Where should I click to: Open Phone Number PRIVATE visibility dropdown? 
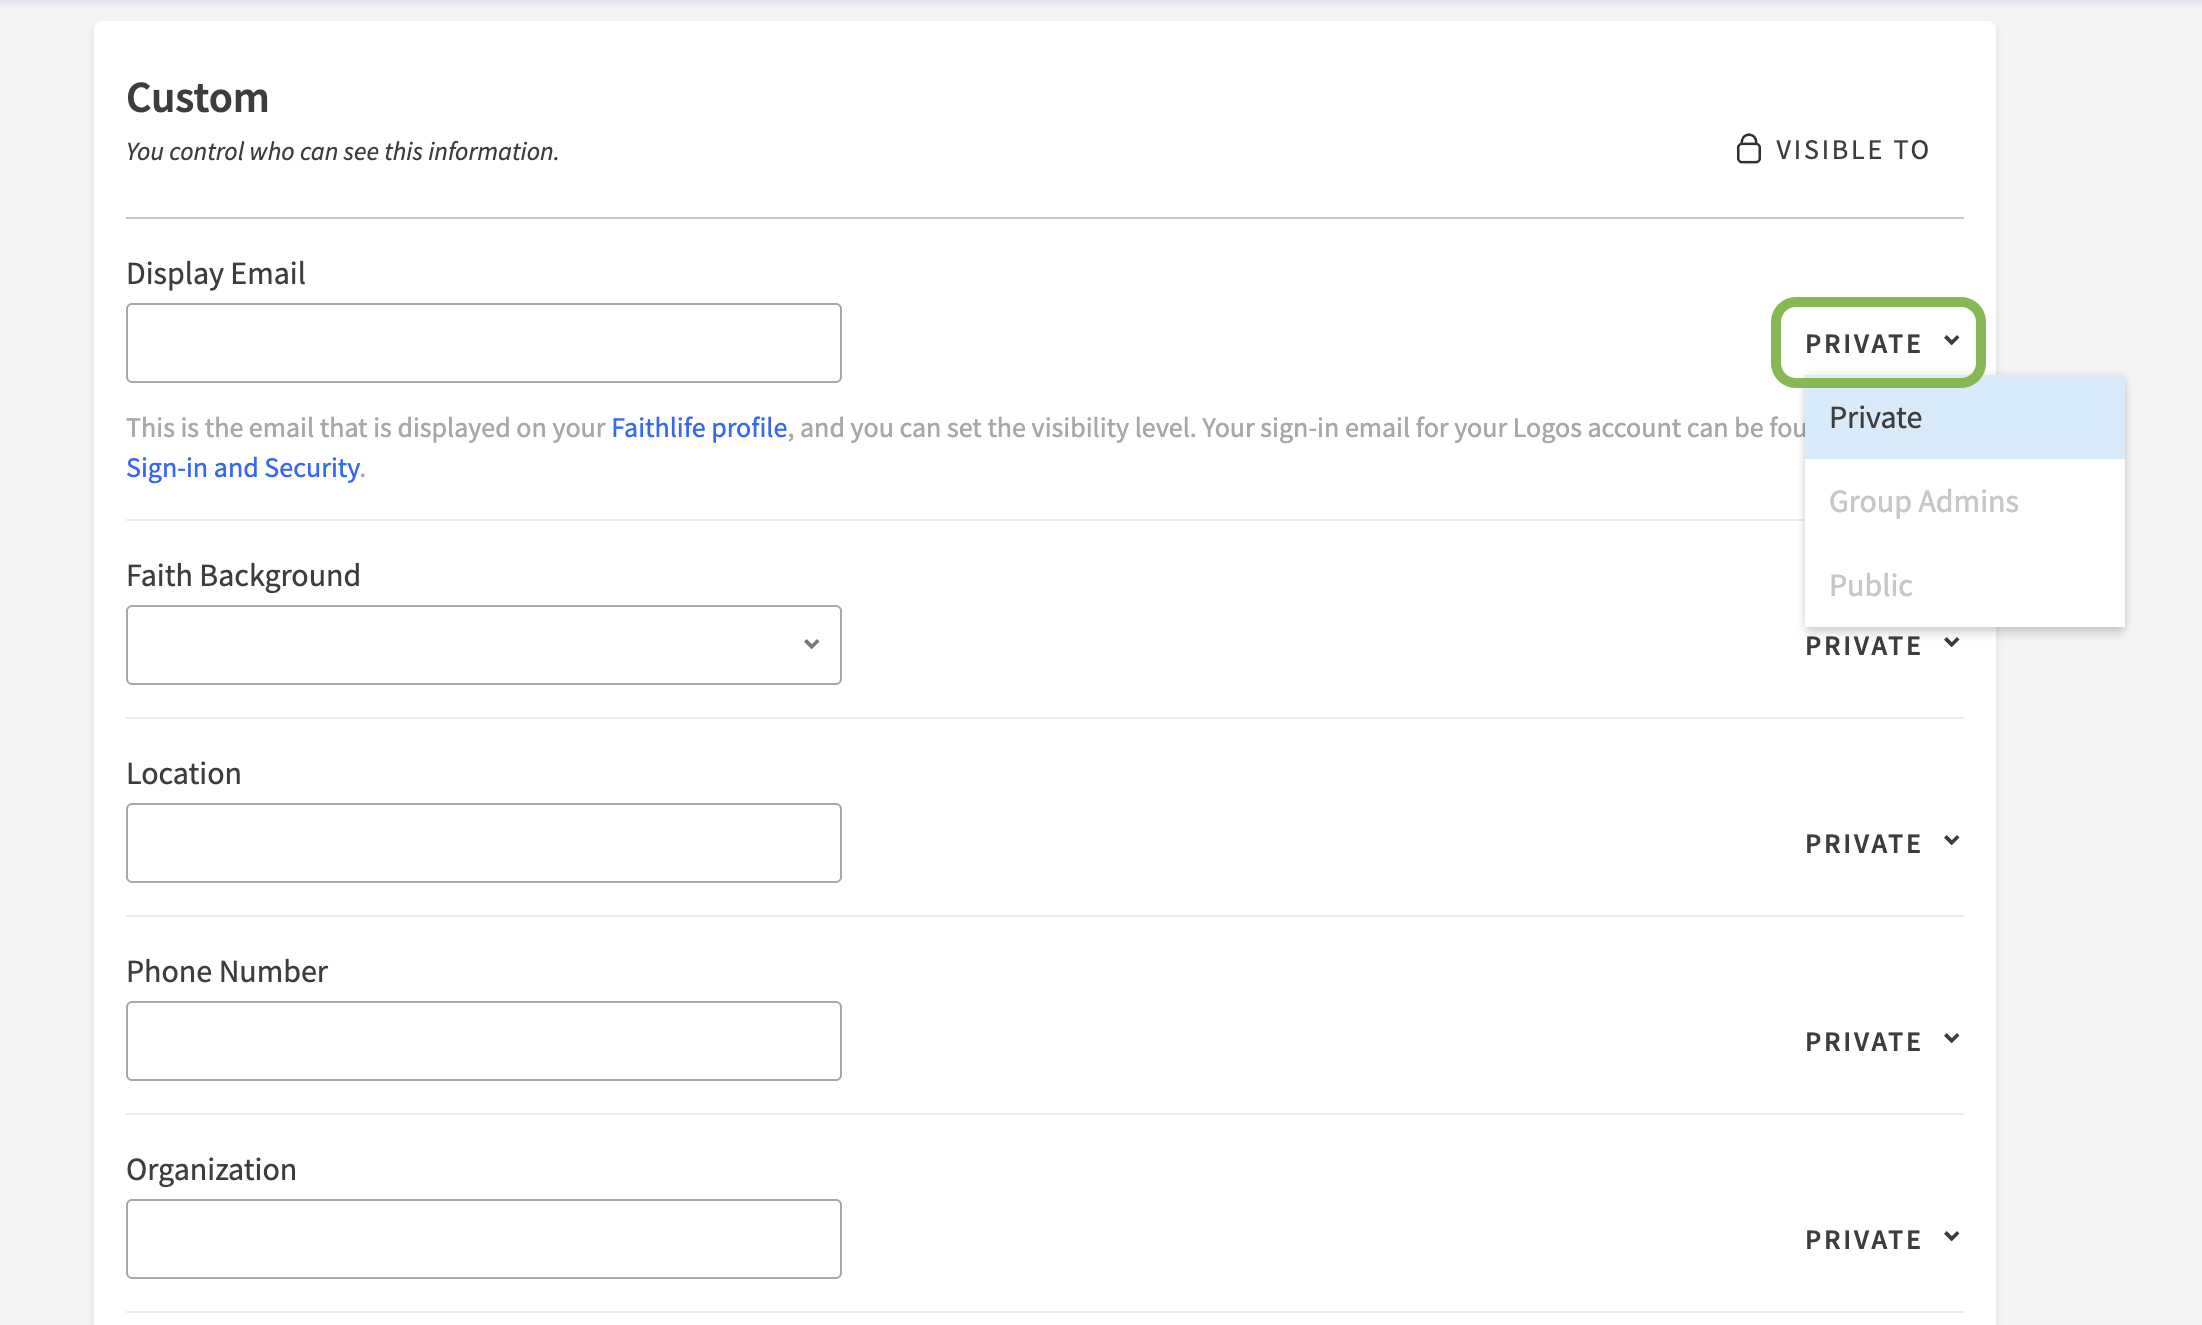[1881, 1041]
